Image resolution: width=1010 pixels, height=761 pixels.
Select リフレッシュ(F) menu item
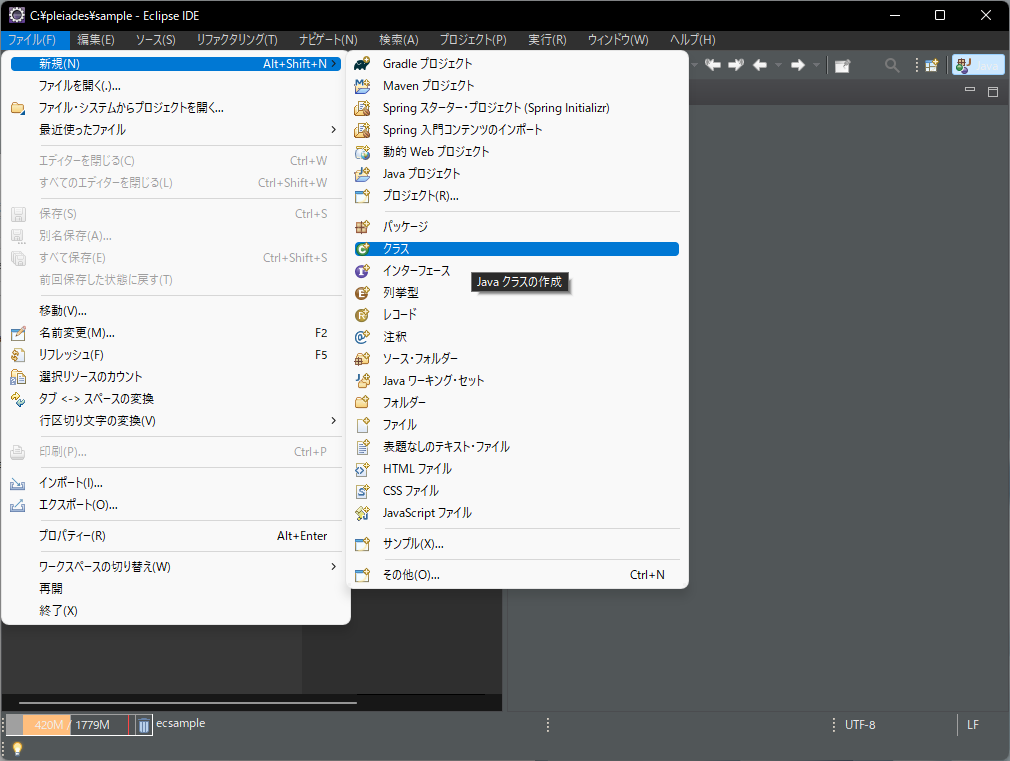(175, 355)
